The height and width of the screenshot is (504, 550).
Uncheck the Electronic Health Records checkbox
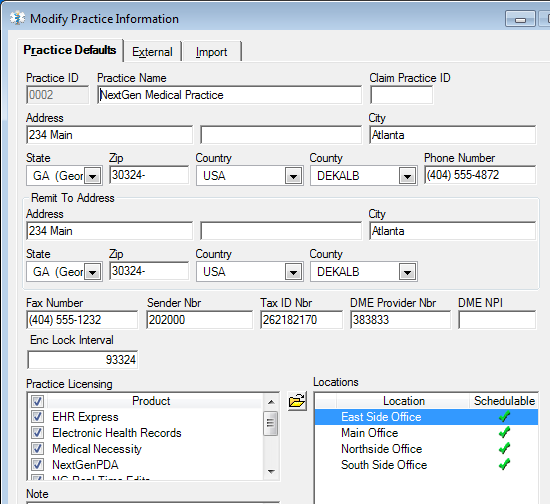click(38, 433)
